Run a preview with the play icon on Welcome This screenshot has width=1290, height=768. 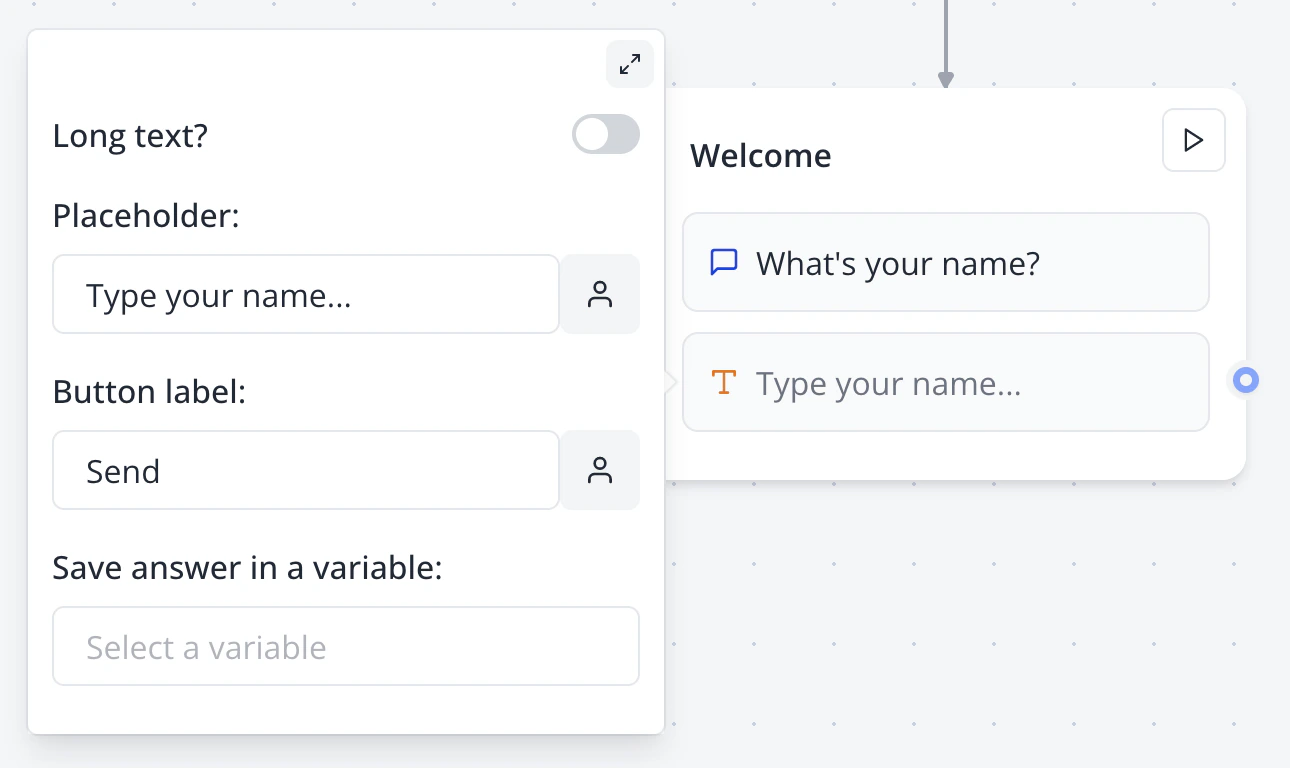[1193, 140]
